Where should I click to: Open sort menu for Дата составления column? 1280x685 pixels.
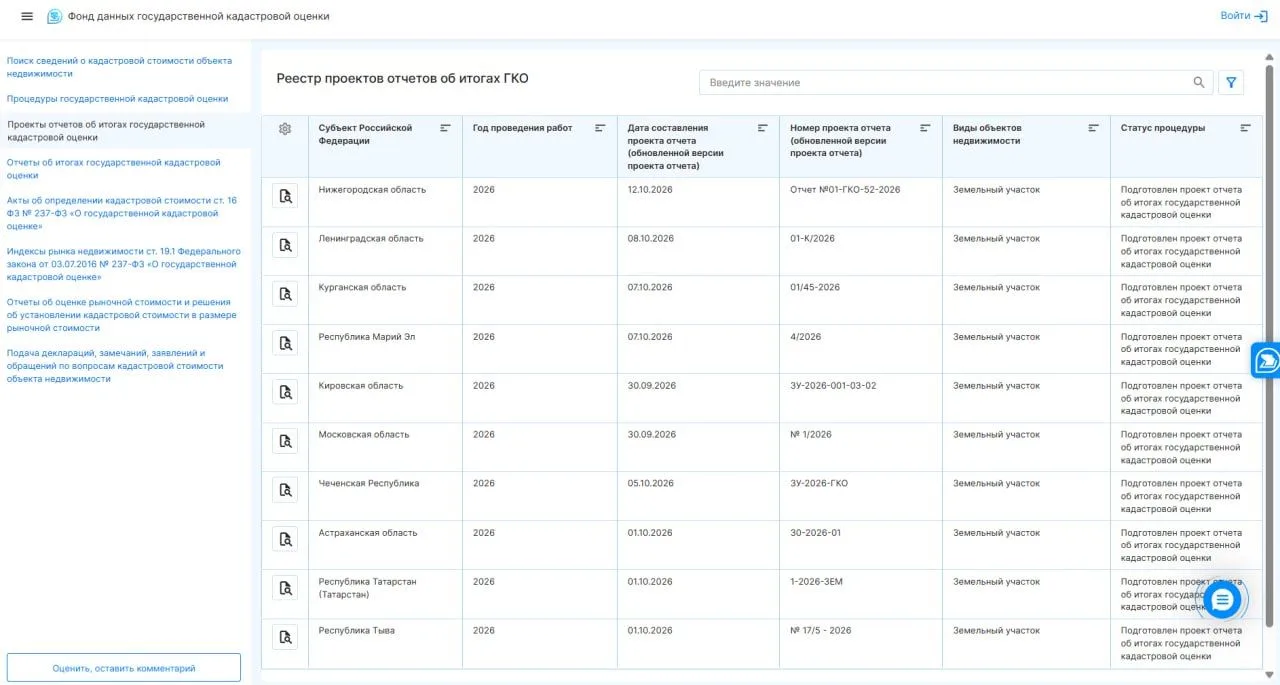763,128
